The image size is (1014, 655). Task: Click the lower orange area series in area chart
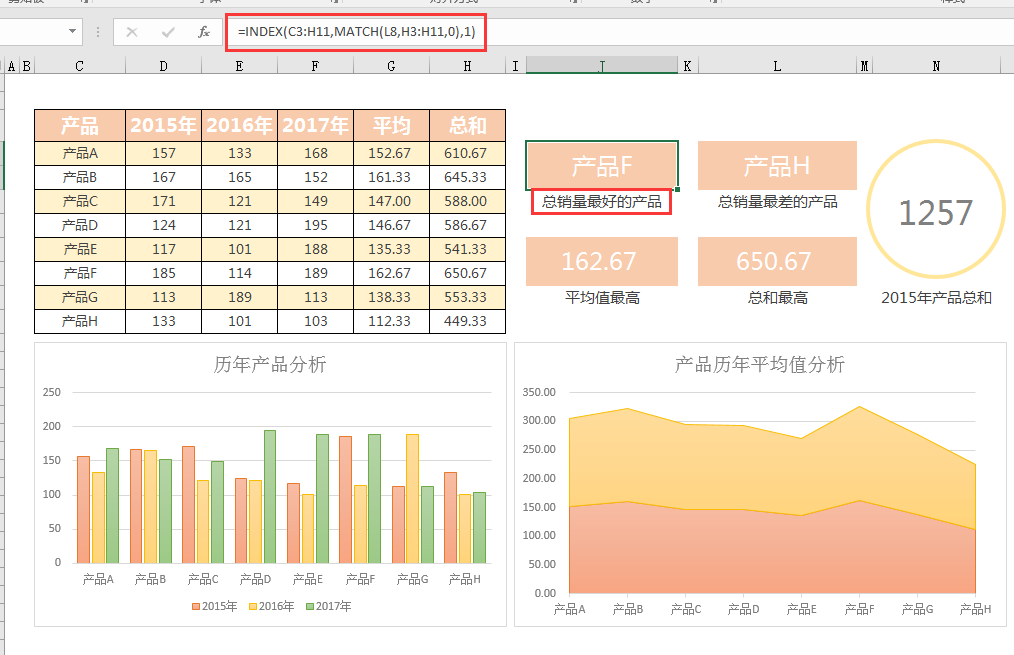click(x=772, y=553)
